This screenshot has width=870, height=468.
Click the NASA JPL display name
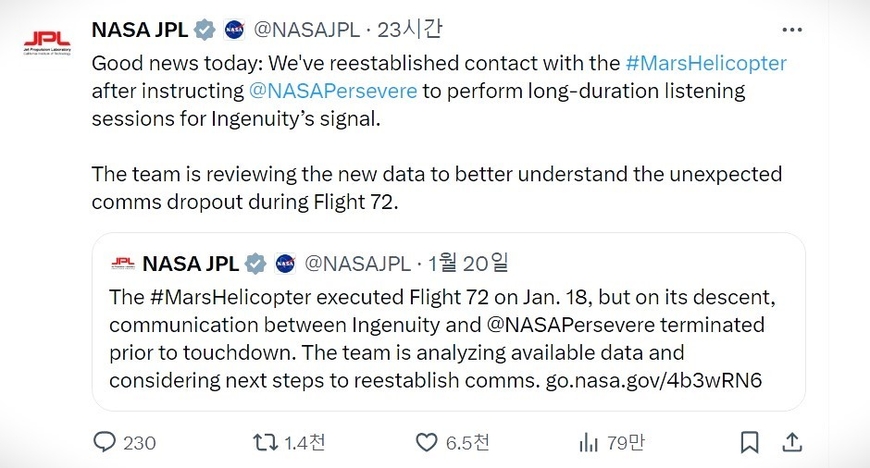tap(140, 29)
